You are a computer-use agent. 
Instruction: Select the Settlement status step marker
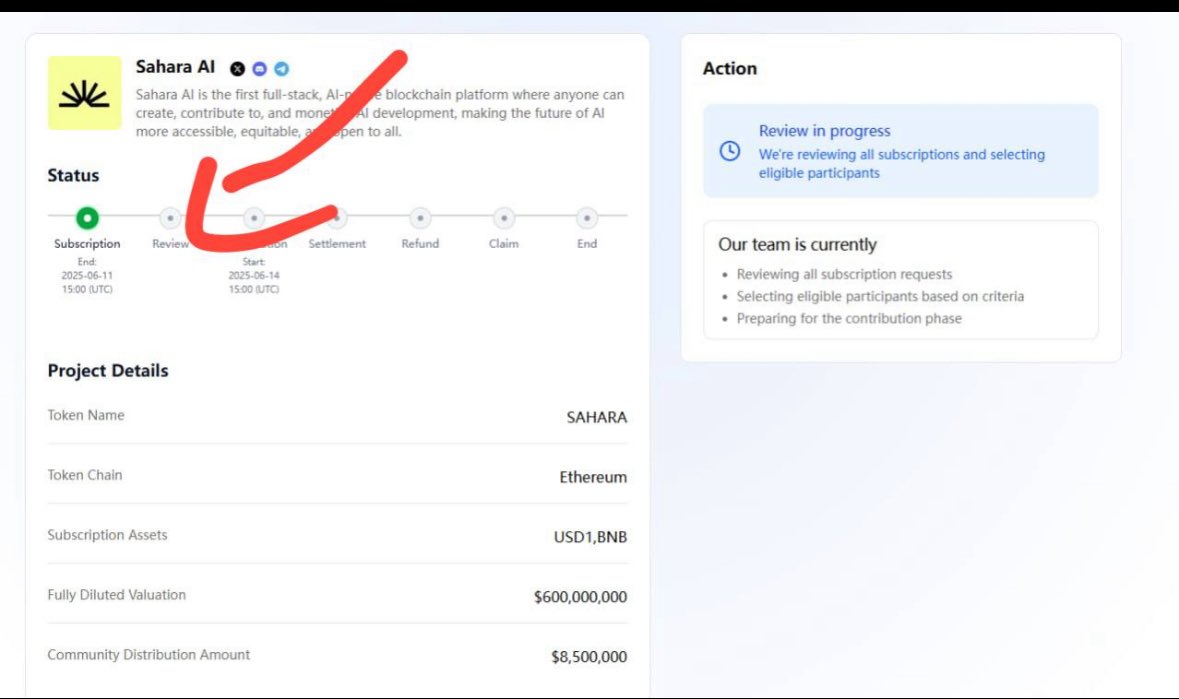[x=337, y=218]
